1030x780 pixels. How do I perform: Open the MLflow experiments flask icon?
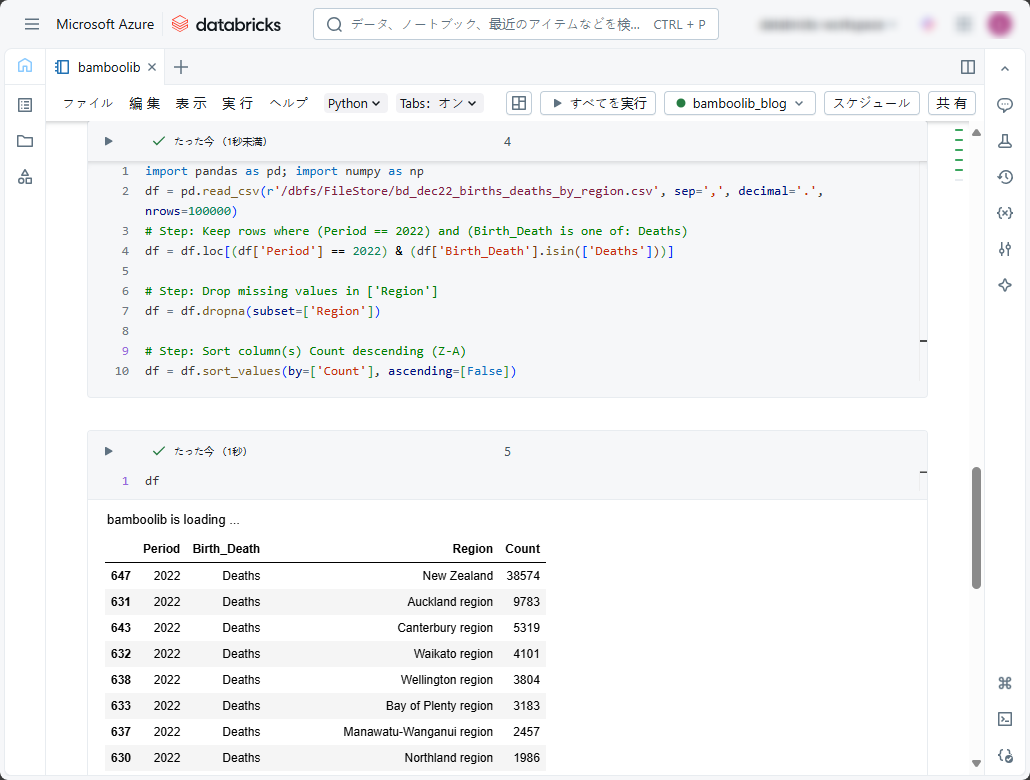click(x=1005, y=141)
